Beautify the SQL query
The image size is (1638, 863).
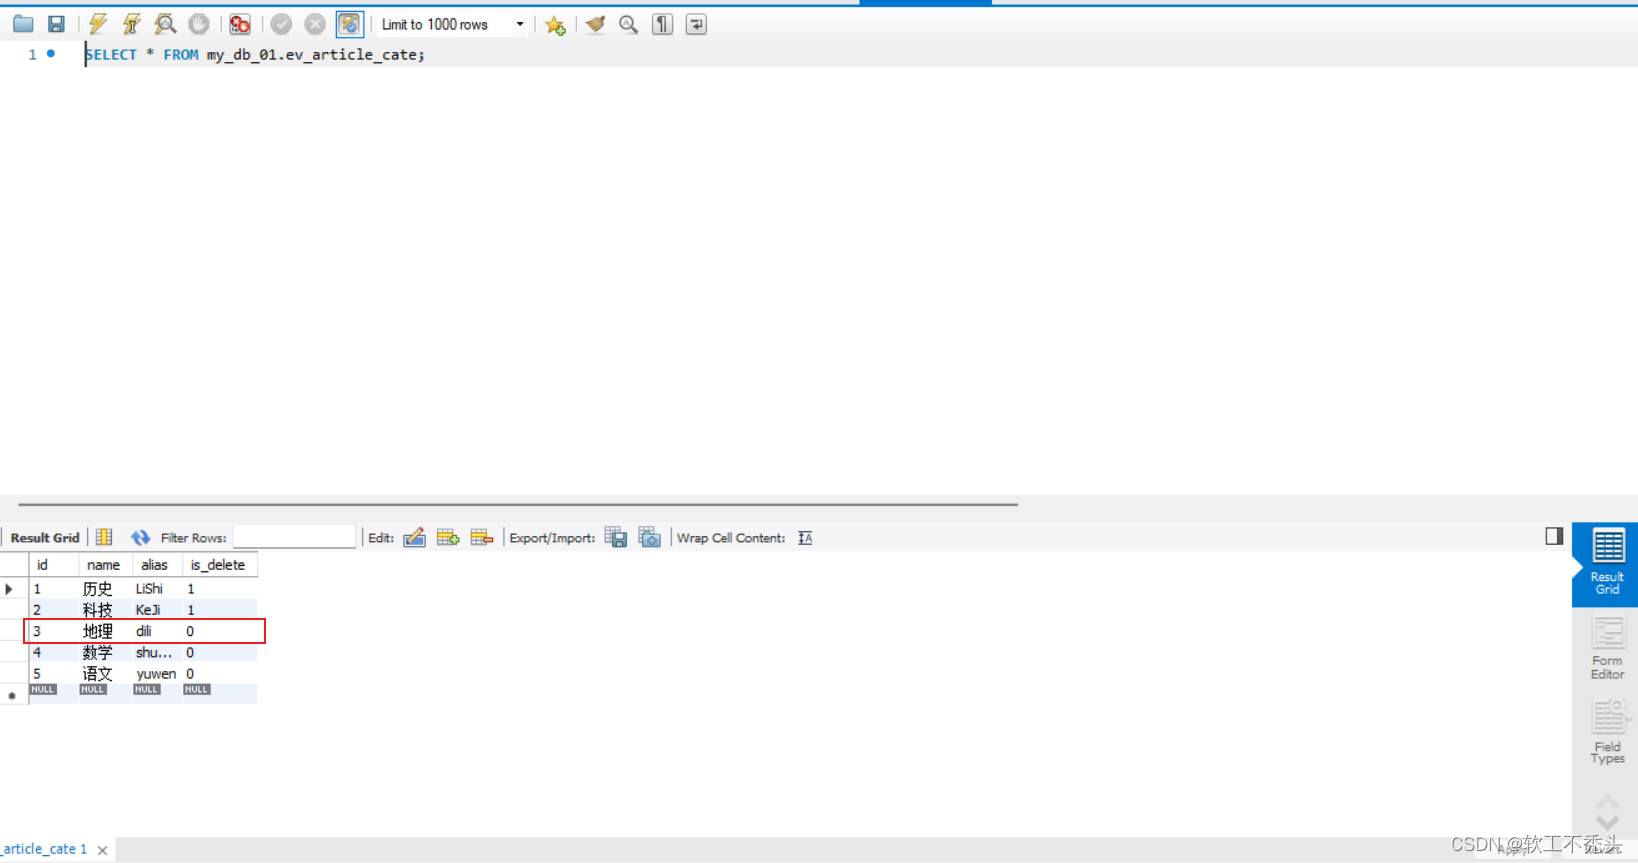(596, 24)
